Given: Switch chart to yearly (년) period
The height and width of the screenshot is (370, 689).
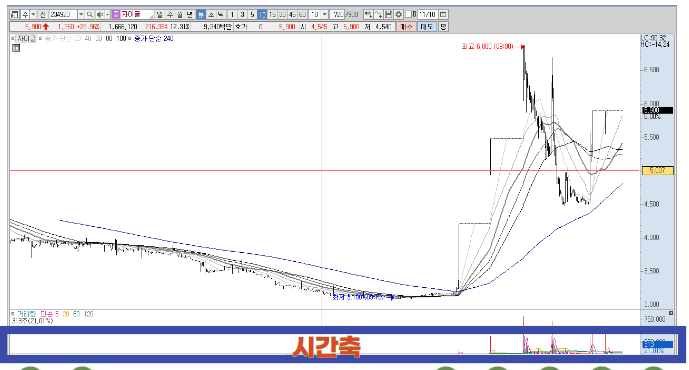Looking at the screenshot, I should (x=189, y=15).
